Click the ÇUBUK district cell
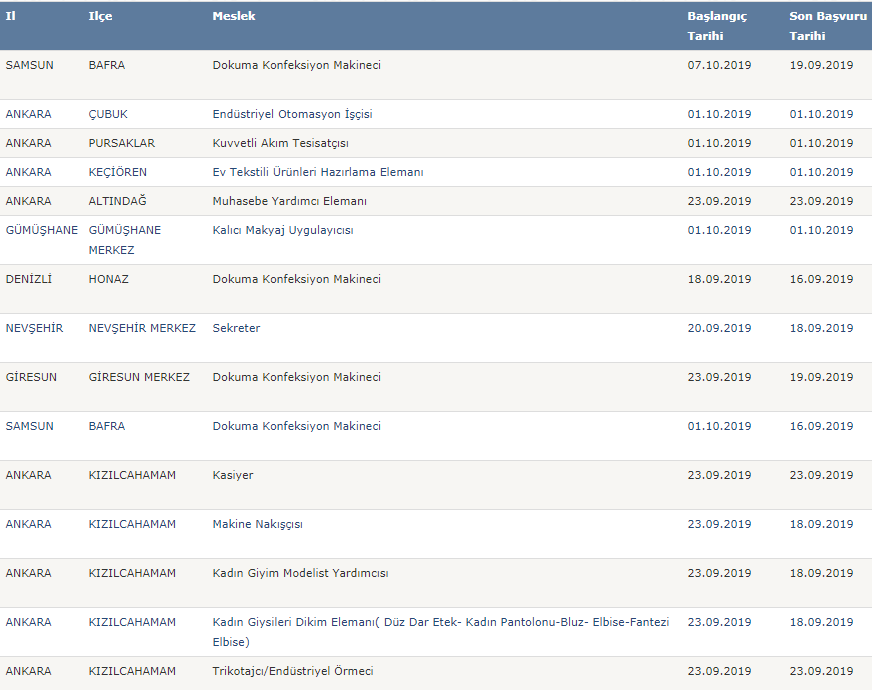The height and width of the screenshot is (690, 872). [x=108, y=114]
